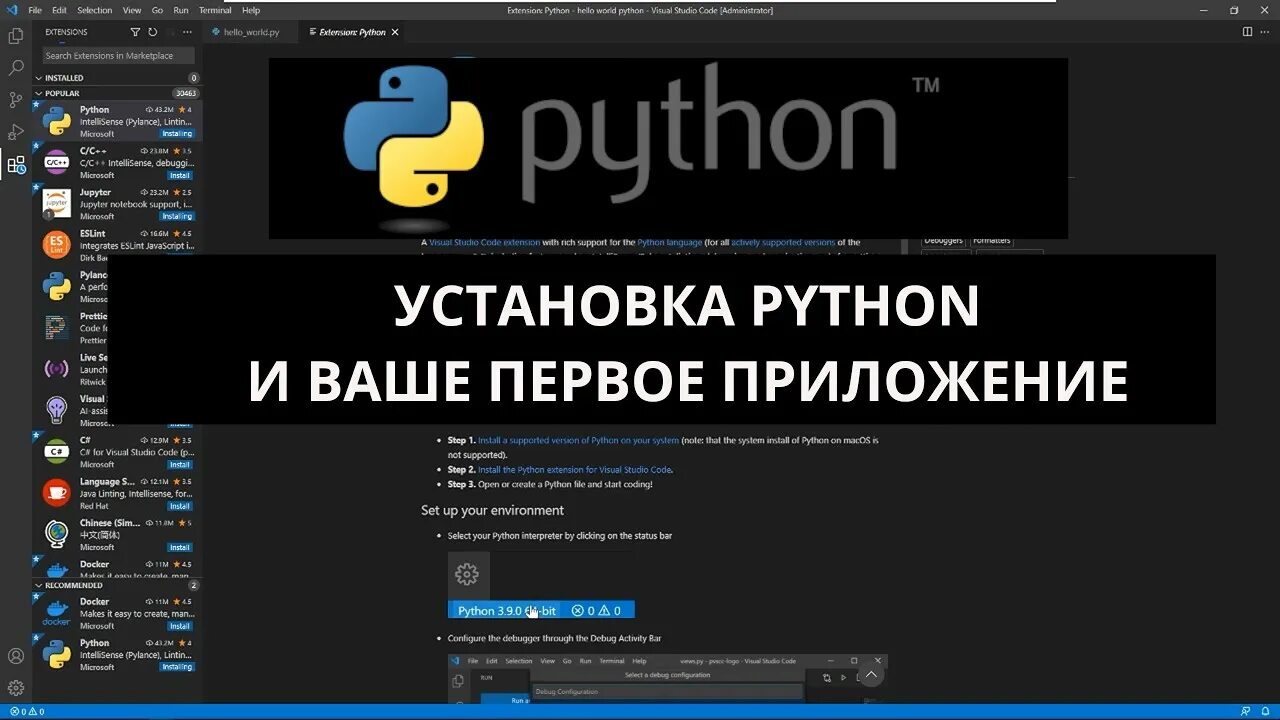Open the Selection menu

coord(94,10)
